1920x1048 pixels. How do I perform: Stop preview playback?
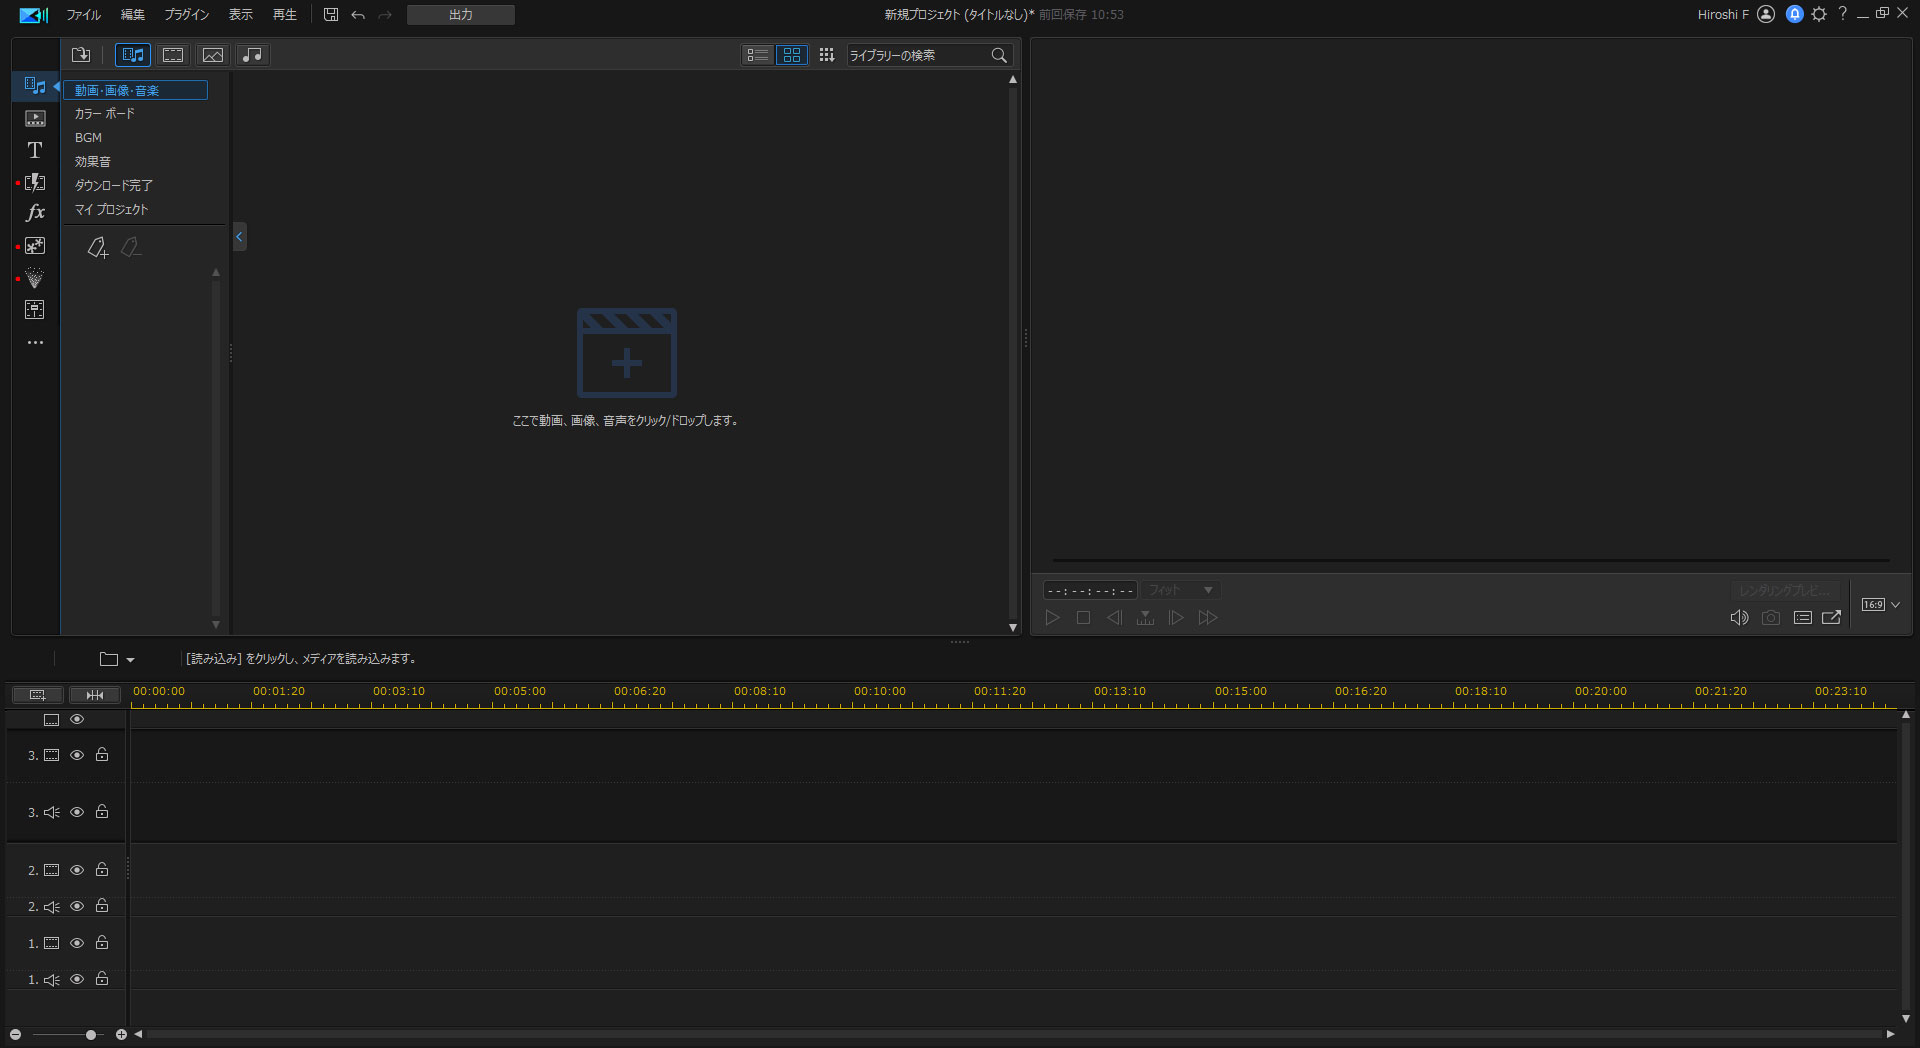1083,618
